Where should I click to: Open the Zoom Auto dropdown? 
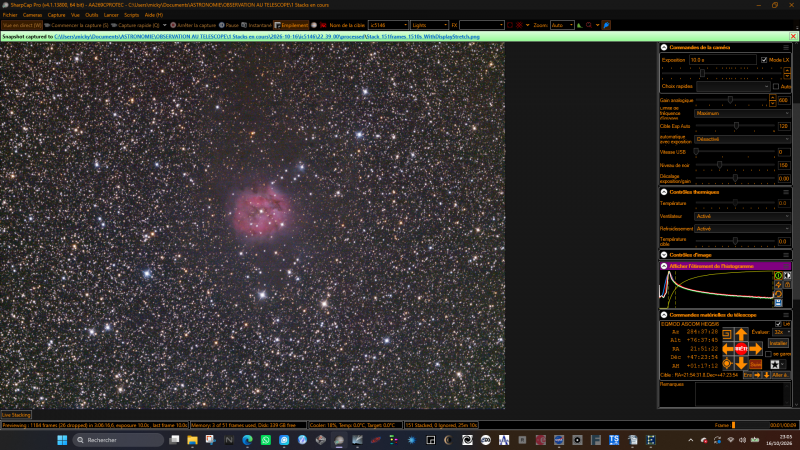[x=562, y=25]
